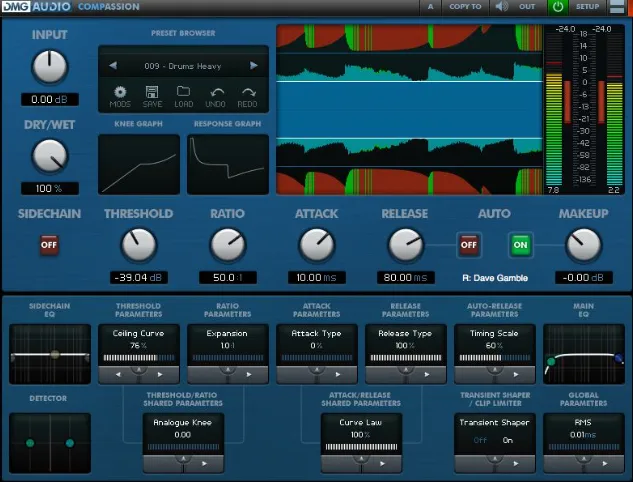
Task: Click previous arrow under Ceiling Curve
Action: [118, 375]
